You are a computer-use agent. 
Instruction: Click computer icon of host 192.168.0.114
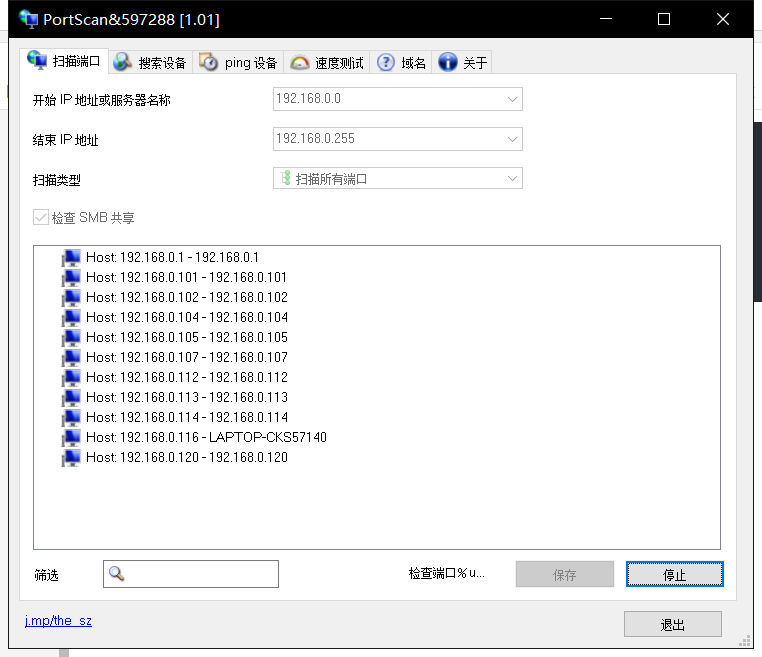[71, 417]
